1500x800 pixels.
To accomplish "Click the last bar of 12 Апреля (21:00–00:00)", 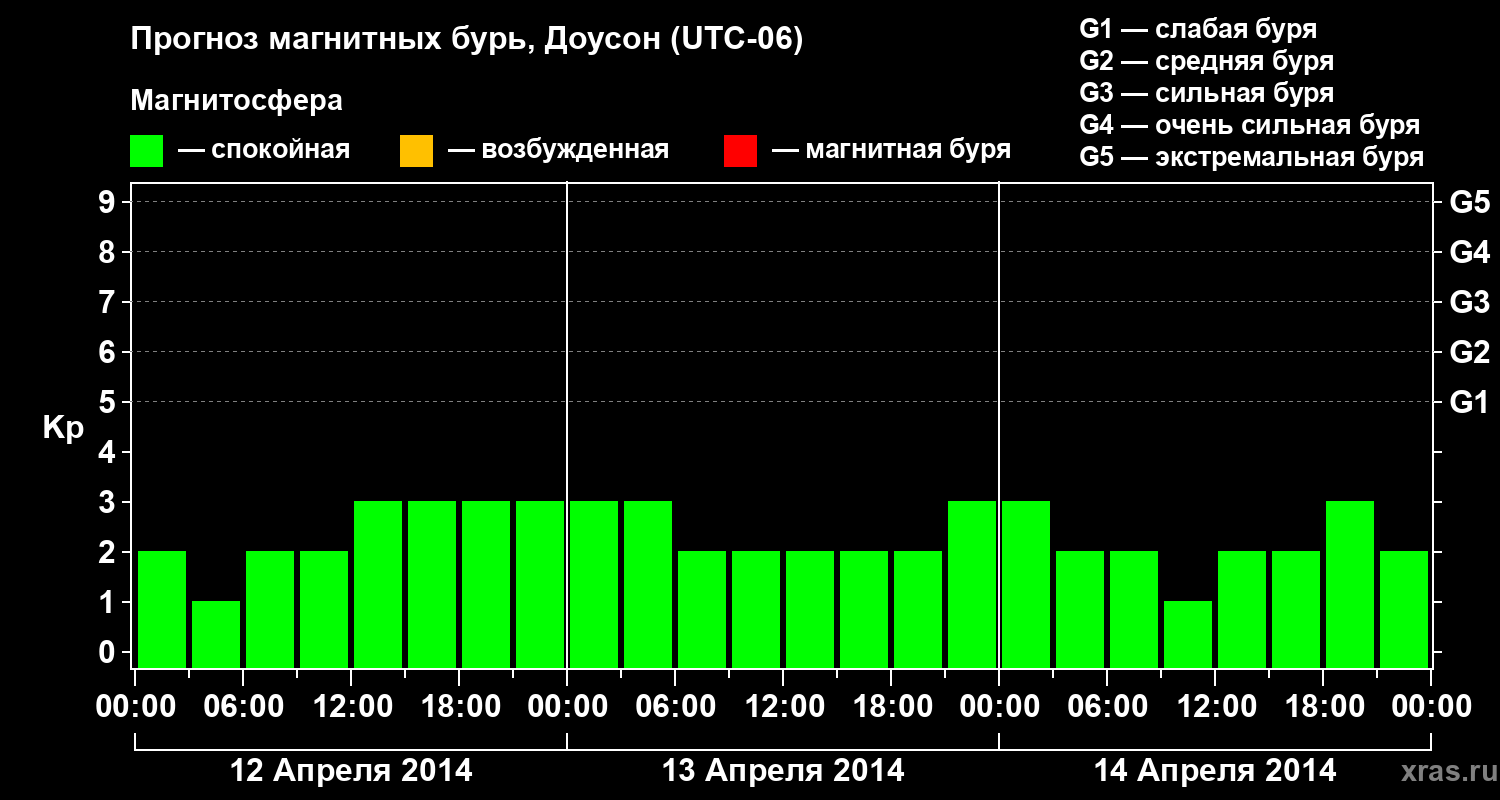I will [x=540, y=584].
